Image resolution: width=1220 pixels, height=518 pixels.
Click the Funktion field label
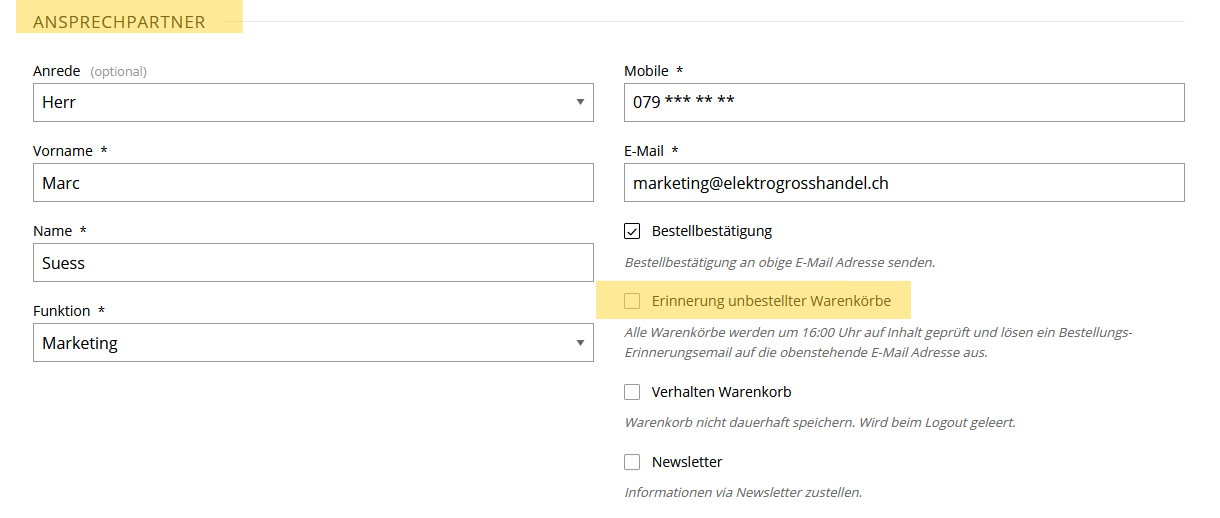tap(62, 311)
